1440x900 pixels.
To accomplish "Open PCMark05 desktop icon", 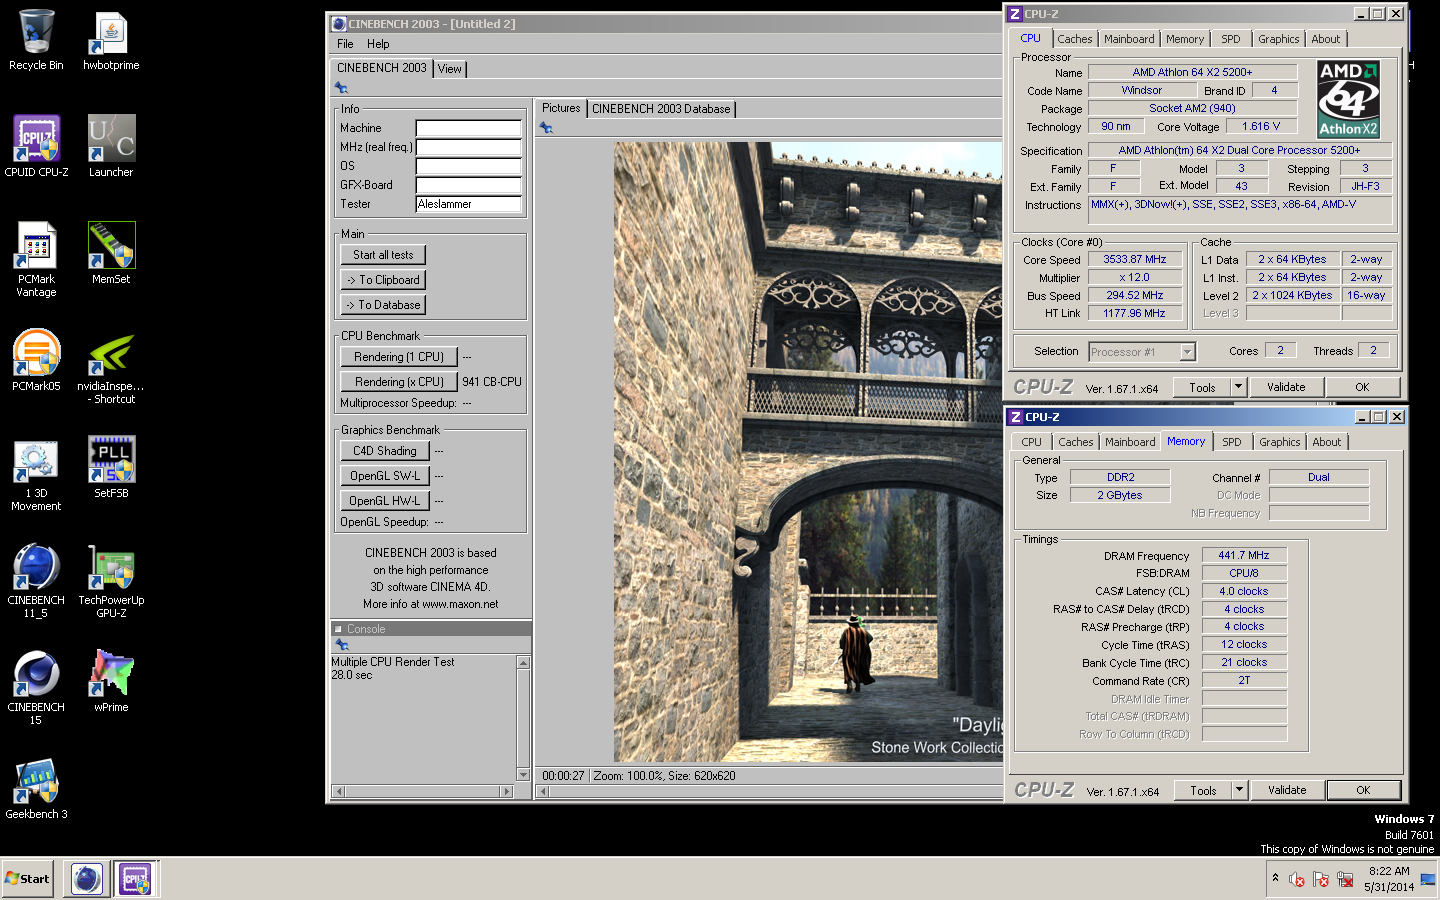I will click(36, 361).
